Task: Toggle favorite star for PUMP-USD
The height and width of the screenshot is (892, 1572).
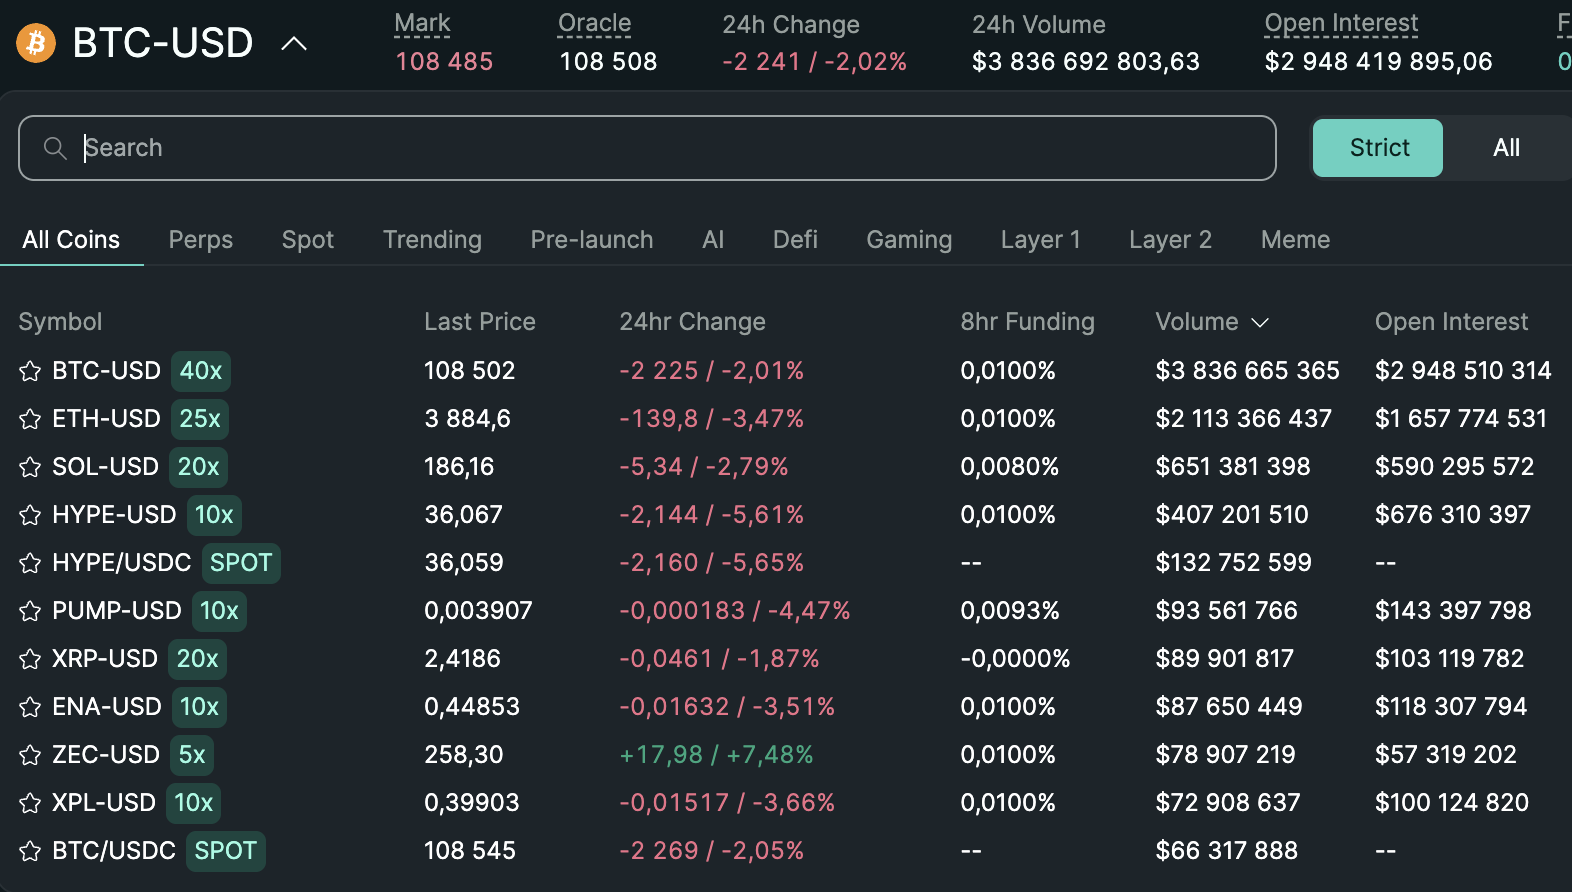Action: click(30, 611)
